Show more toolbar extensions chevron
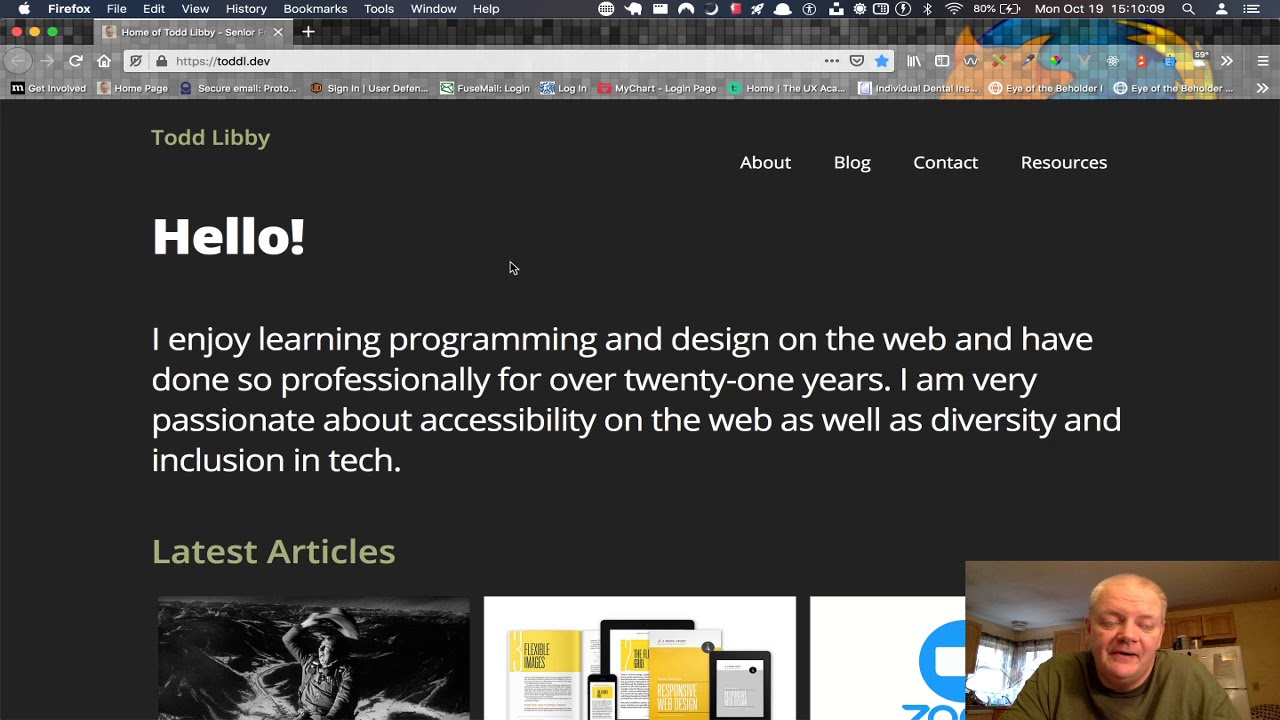The image size is (1280, 720). tap(1227, 61)
